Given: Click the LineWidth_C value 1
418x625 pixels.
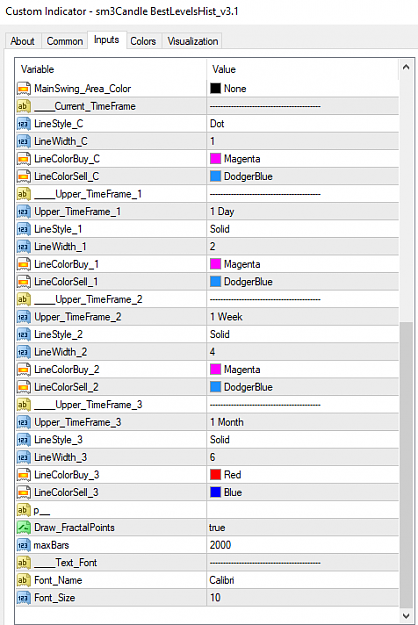Looking at the screenshot, I should point(212,141).
